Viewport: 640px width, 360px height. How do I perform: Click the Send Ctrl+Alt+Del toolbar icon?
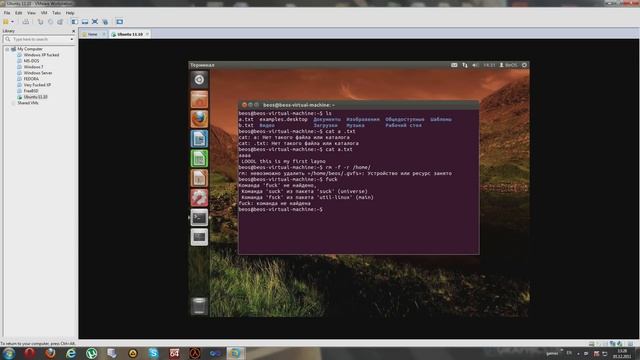(26, 22)
